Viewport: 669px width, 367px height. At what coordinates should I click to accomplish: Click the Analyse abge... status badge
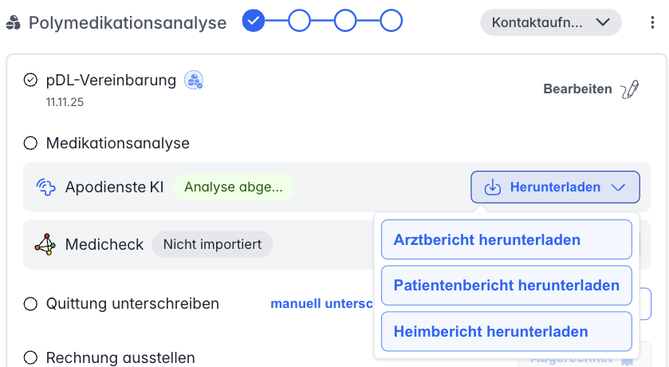pos(234,187)
